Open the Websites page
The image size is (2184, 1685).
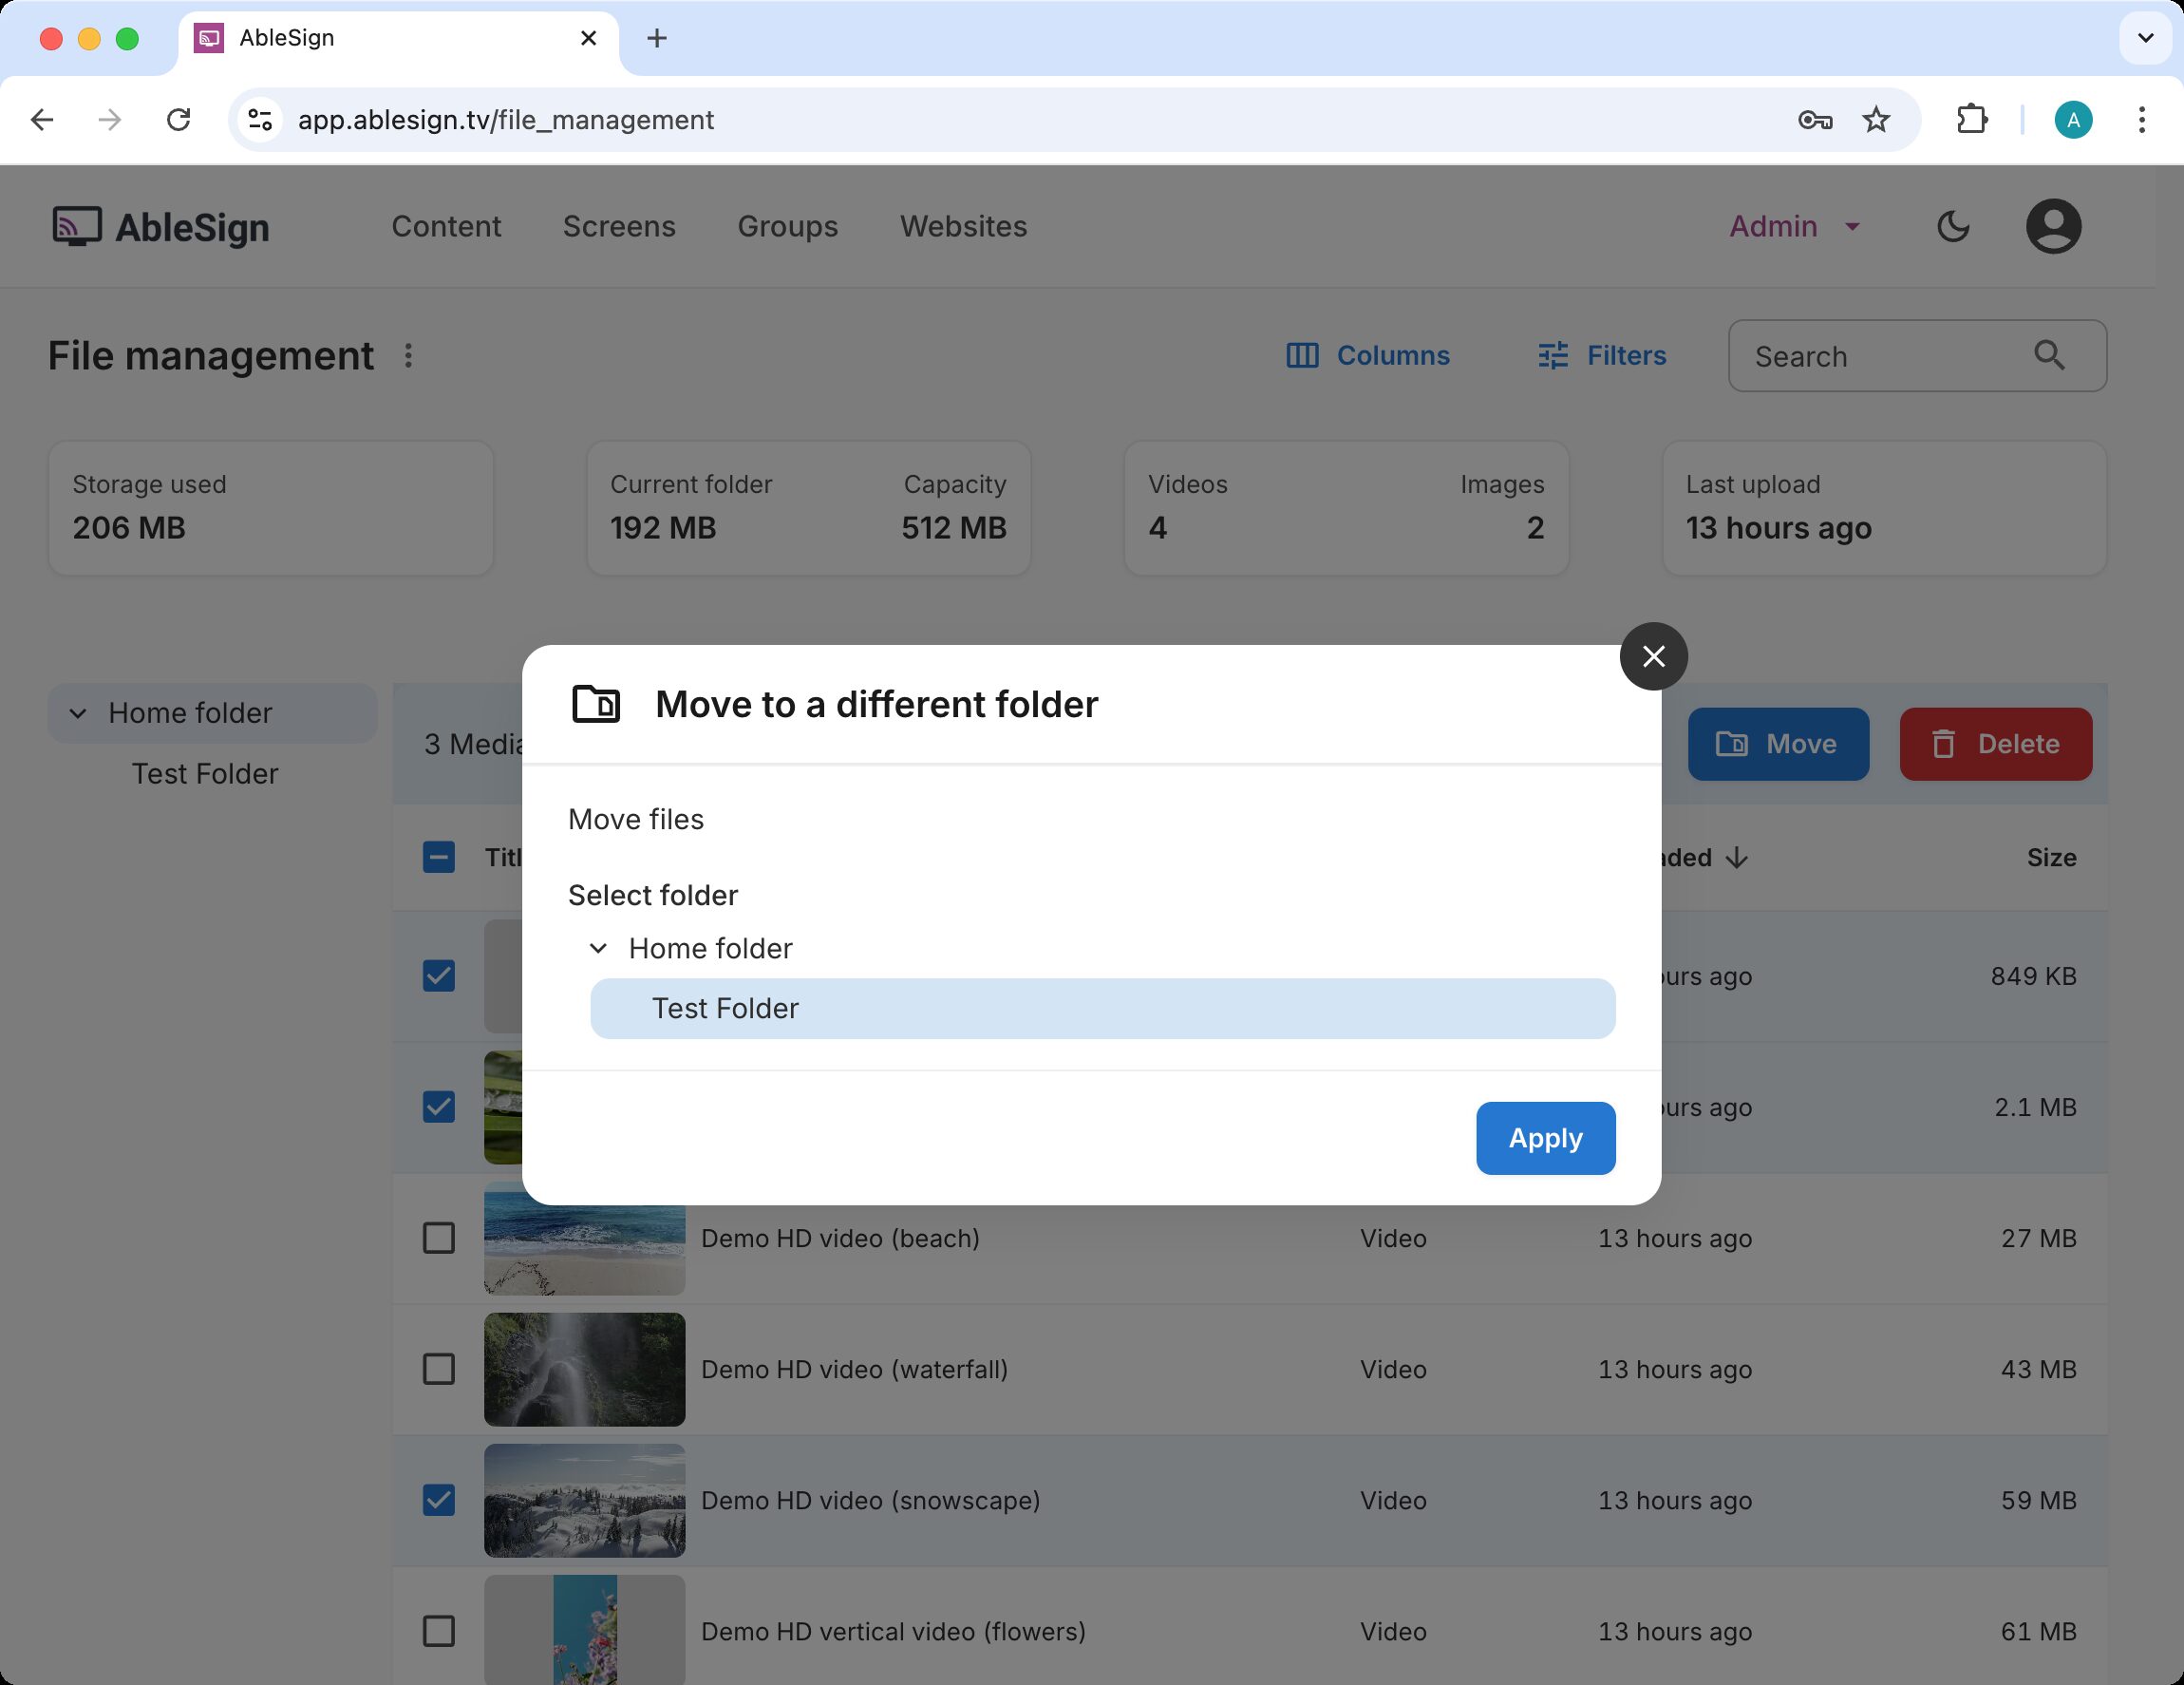click(963, 227)
